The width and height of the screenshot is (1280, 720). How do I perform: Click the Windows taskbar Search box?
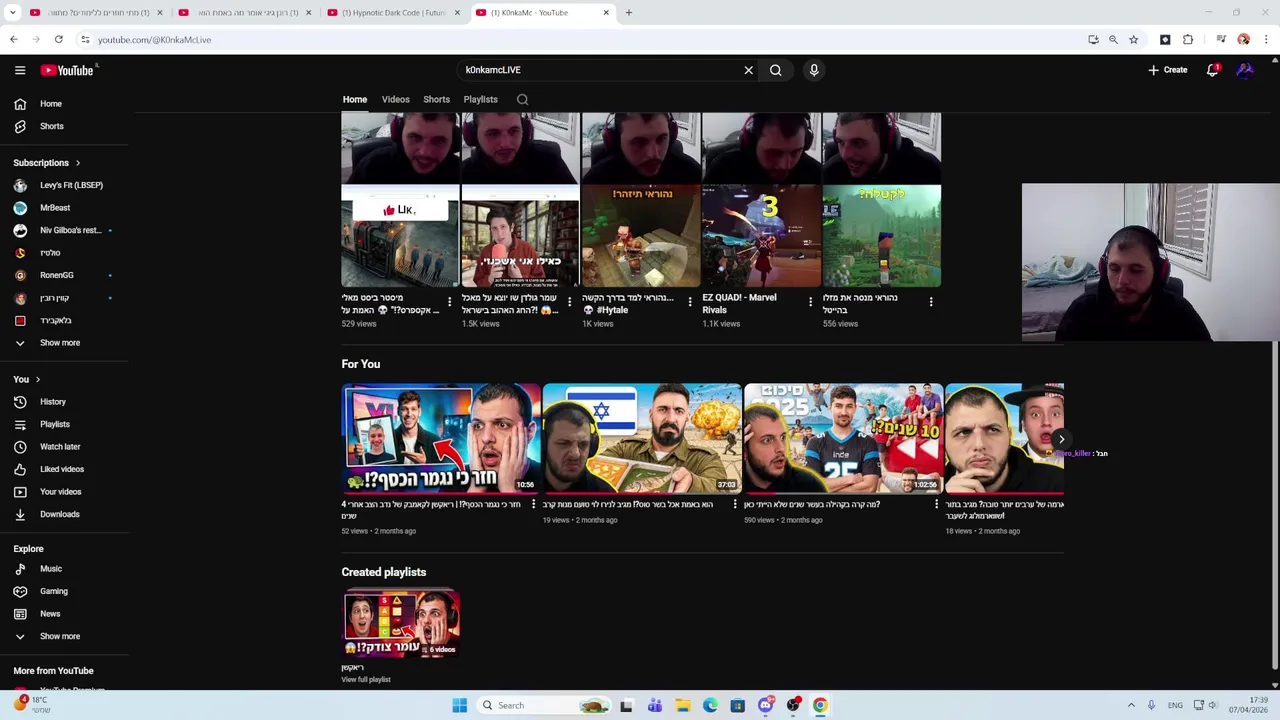pyautogui.click(x=544, y=705)
